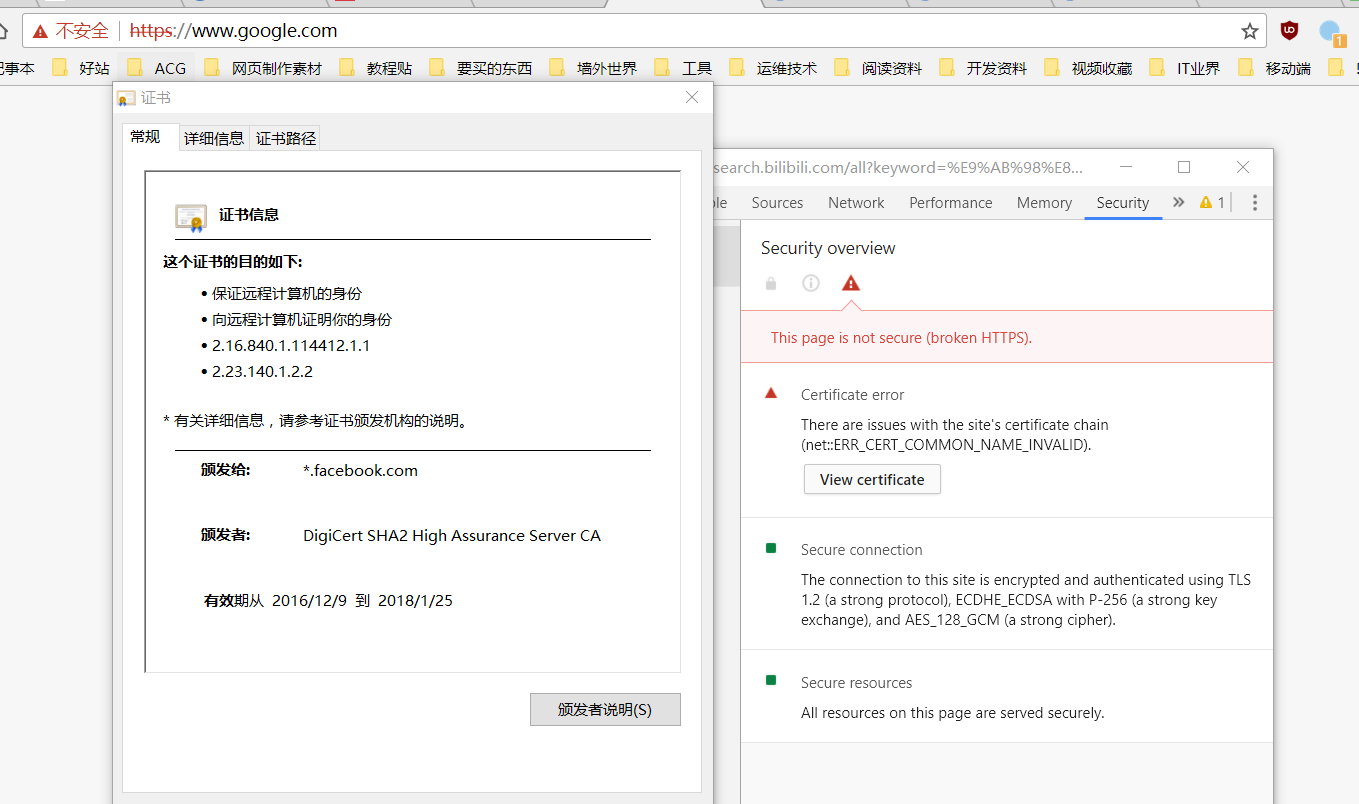Open DevTools three-dot customize menu
The height and width of the screenshot is (804, 1359).
pyautogui.click(x=1254, y=202)
